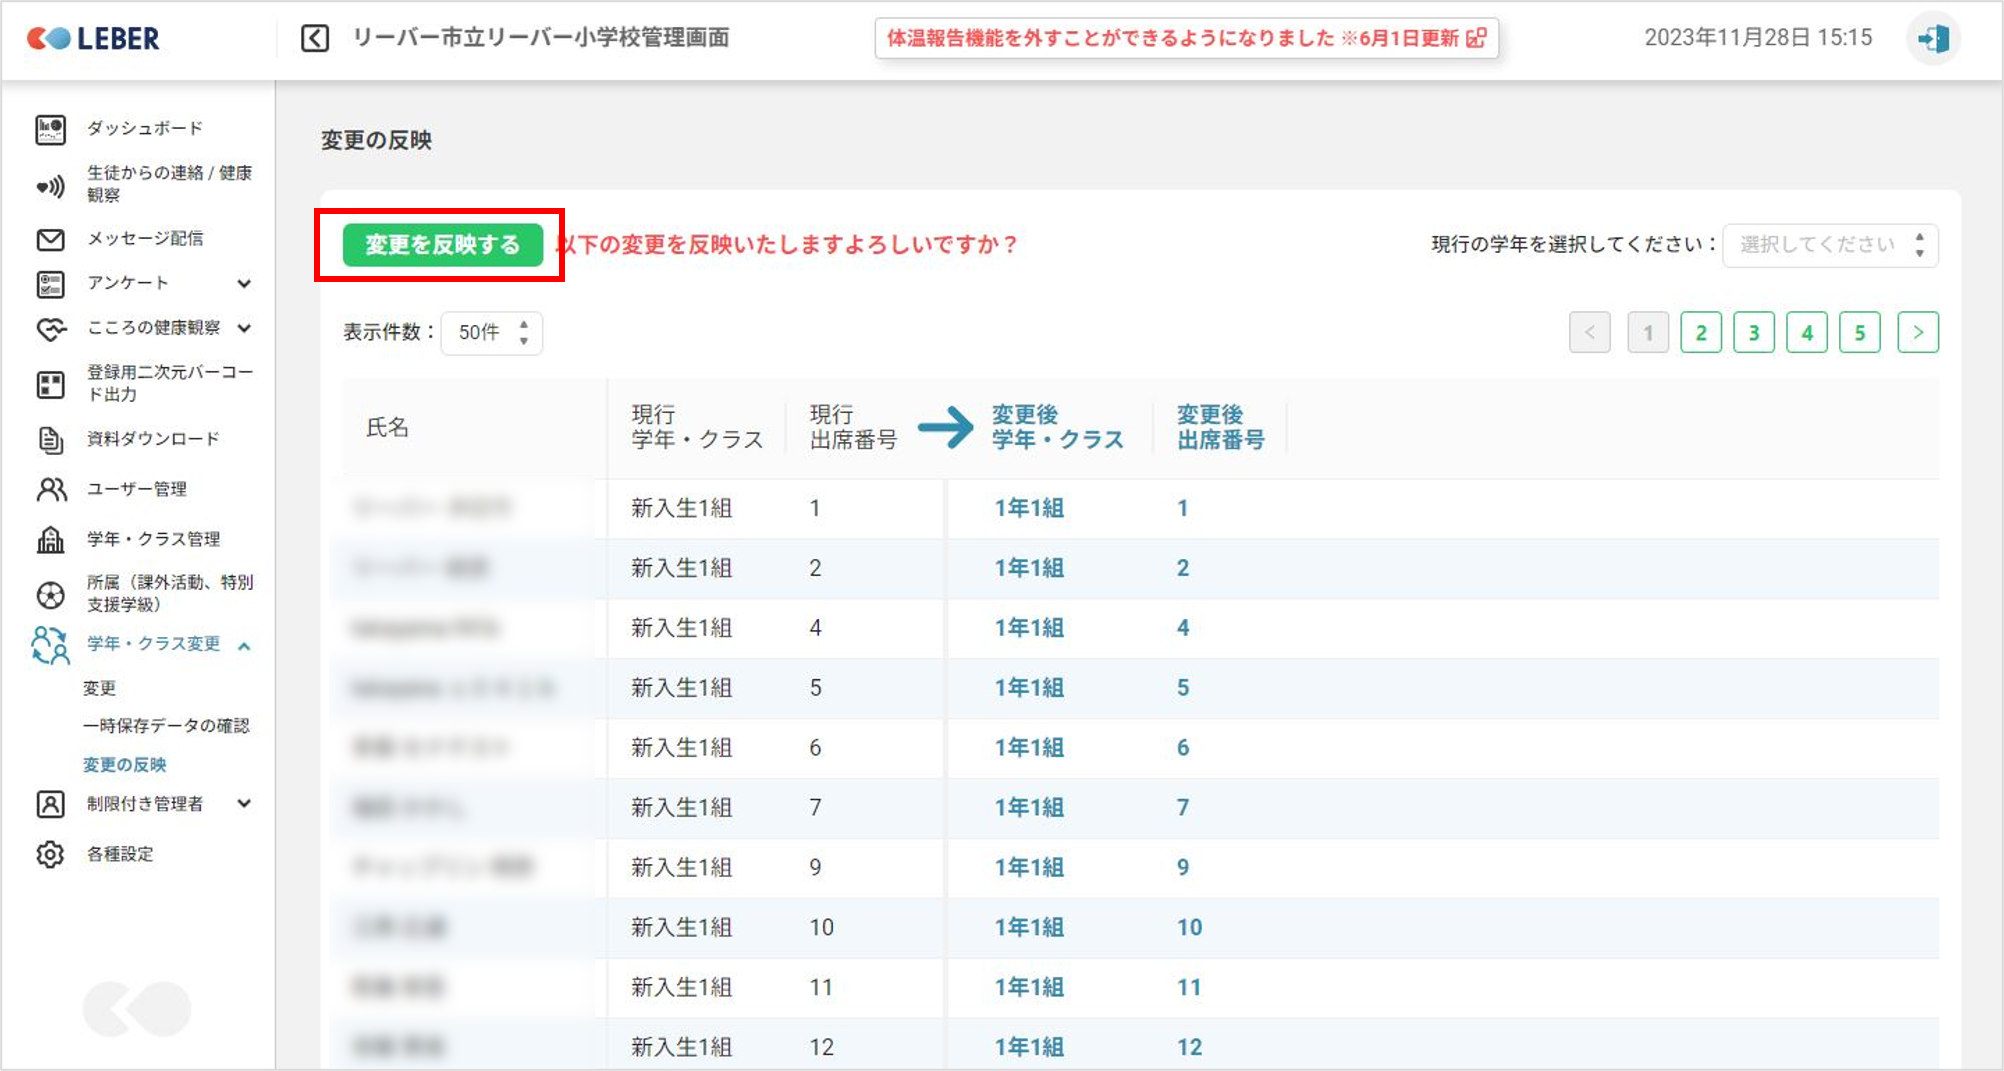Open the message delivery envelope icon

click(x=50, y=239)
